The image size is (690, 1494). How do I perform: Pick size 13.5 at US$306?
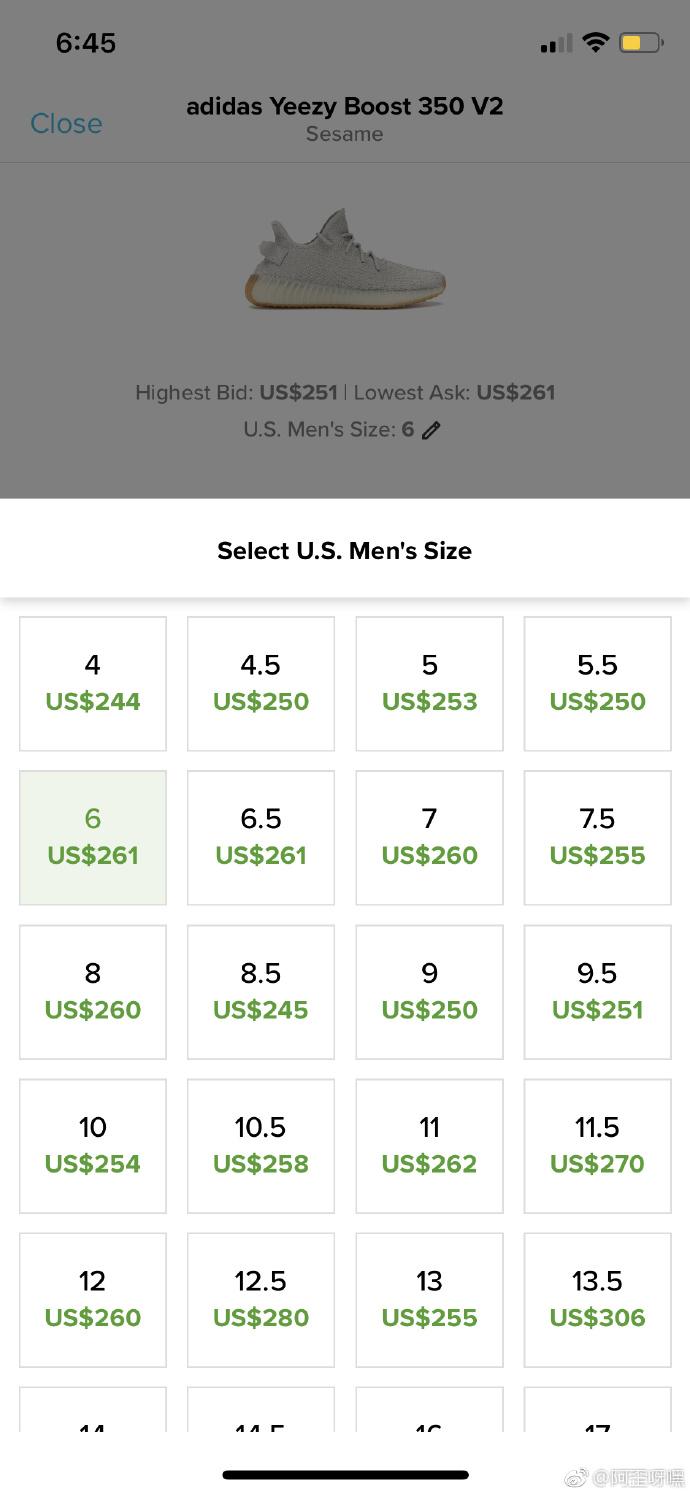click(597, 1299)
